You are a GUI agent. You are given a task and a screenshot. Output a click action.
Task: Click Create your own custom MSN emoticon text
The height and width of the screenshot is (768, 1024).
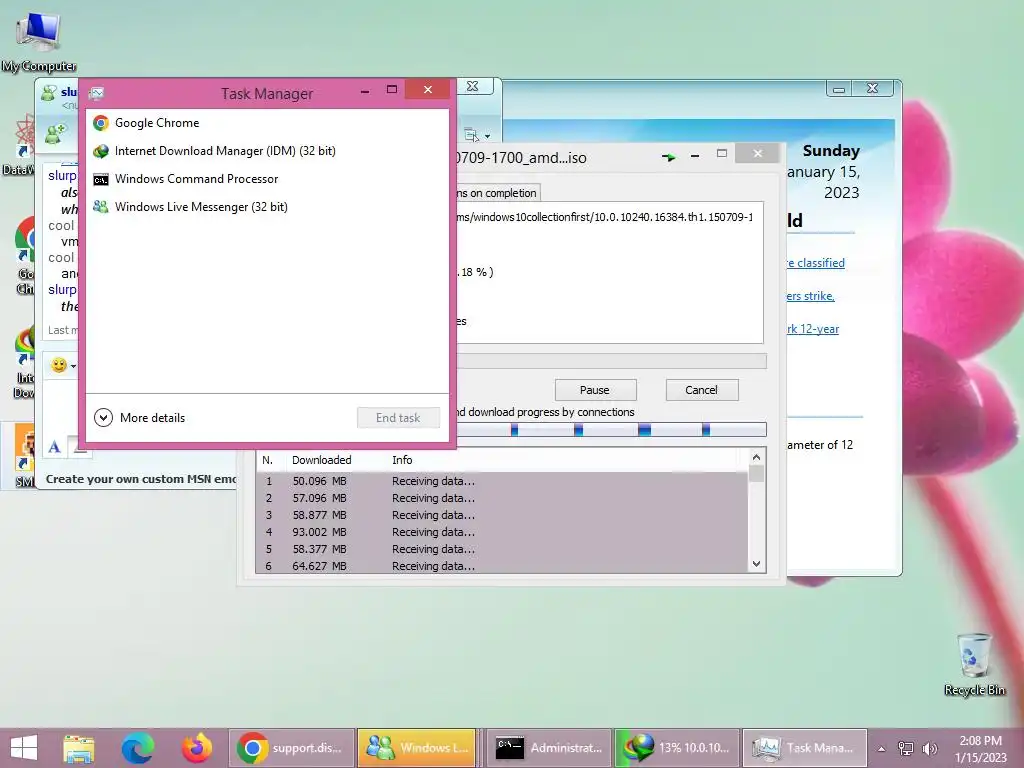click(141, 479)
